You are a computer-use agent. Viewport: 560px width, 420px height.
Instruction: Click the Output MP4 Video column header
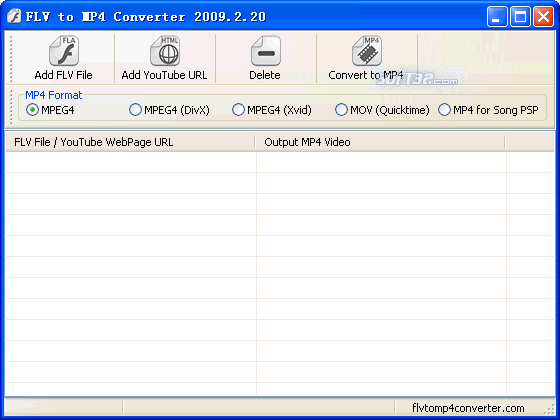click(x=380, y=142)
